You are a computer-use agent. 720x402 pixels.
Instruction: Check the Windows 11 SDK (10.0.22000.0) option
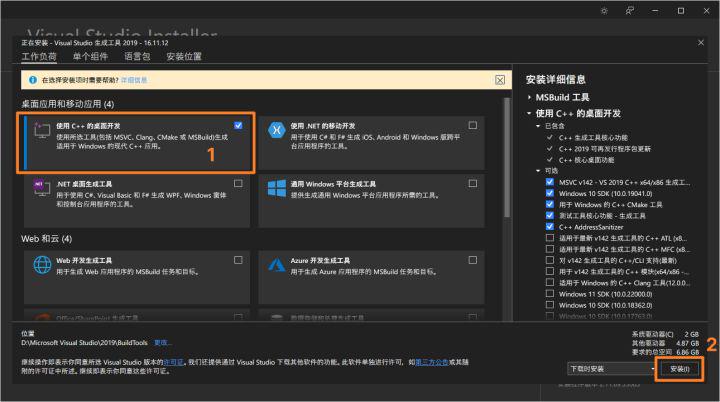(x=550, y=293)
